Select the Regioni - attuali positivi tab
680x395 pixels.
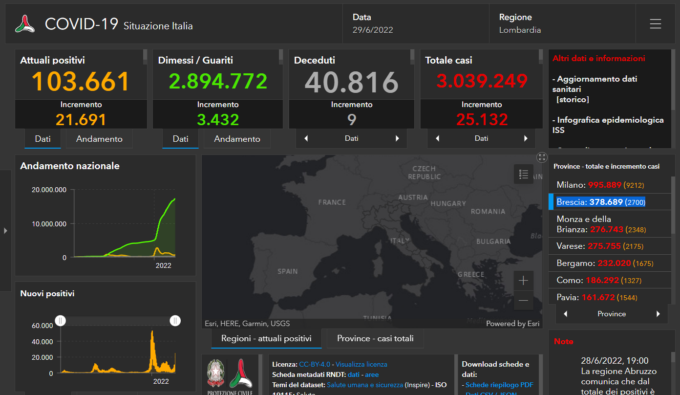(266, 339)
